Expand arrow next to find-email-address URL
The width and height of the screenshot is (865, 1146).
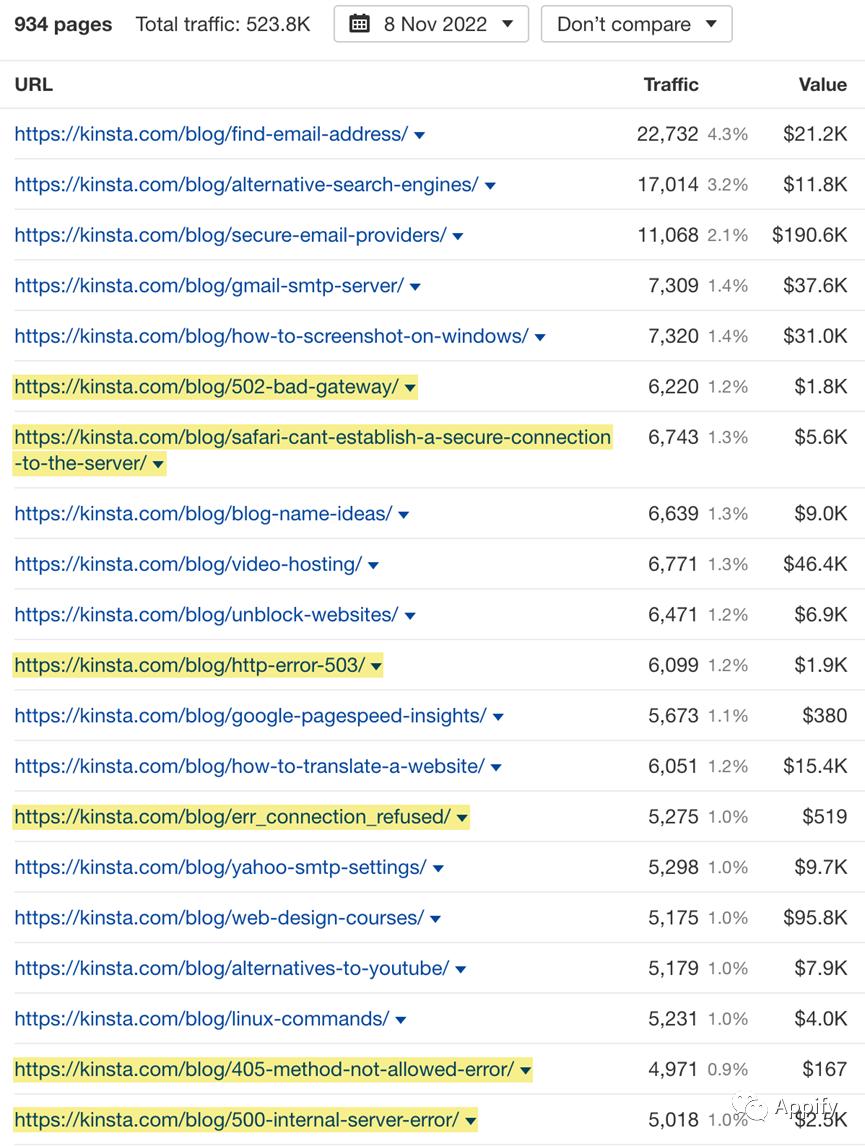point(420,135)
